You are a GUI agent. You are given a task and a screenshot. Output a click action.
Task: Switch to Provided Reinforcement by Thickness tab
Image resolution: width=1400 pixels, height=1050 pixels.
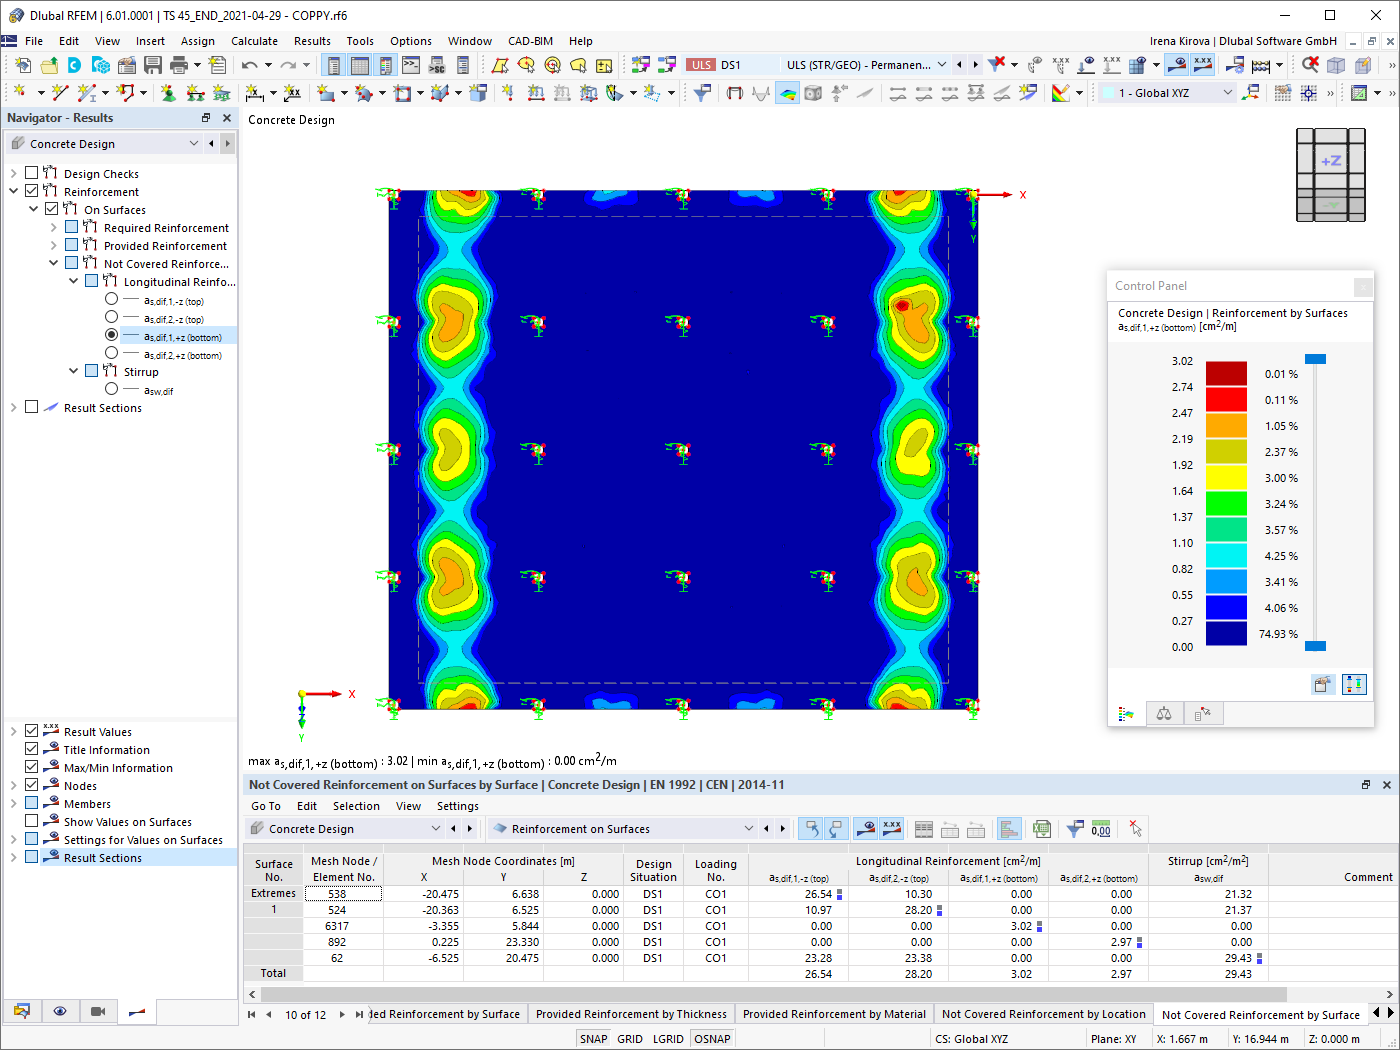[x=631, y=1014]
